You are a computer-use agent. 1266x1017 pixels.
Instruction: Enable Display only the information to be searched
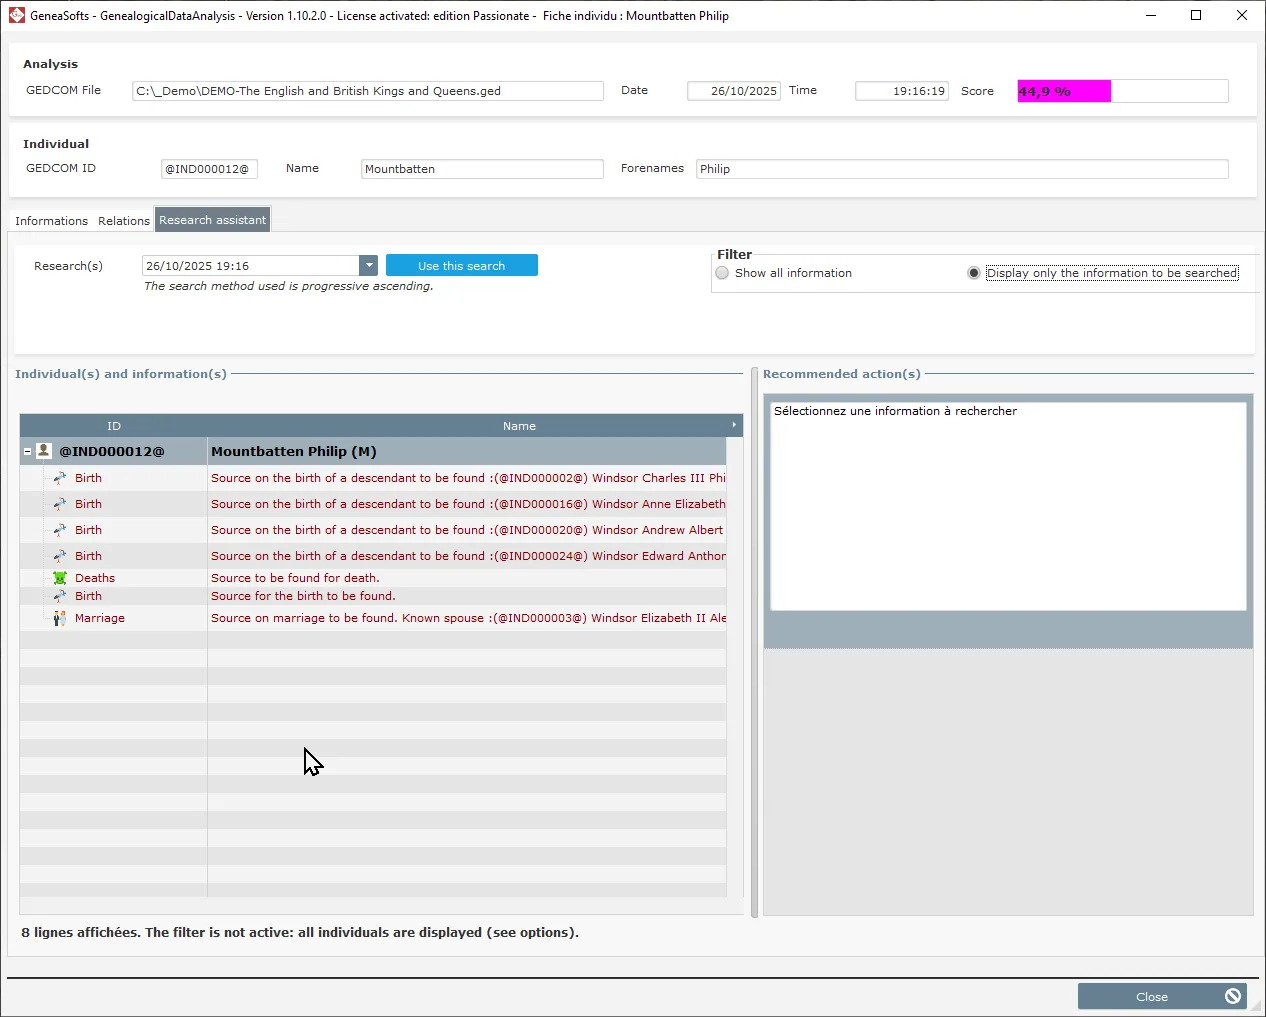(x=973, y=272)
